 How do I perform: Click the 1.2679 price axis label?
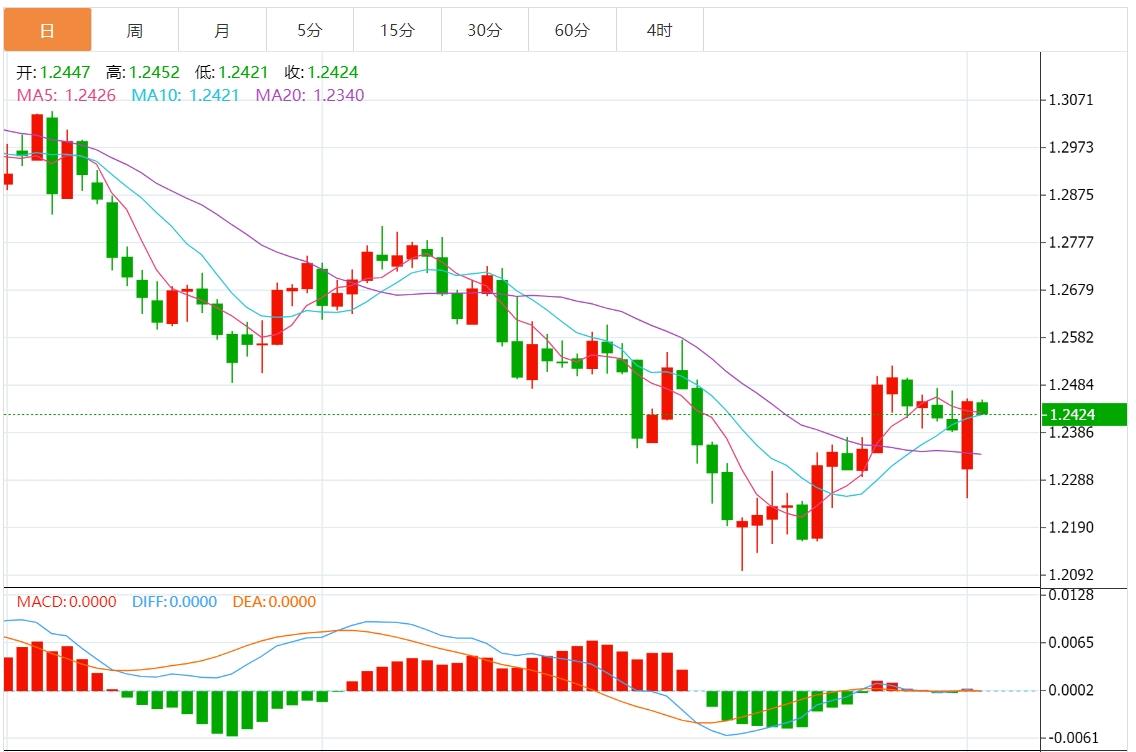1072,290
